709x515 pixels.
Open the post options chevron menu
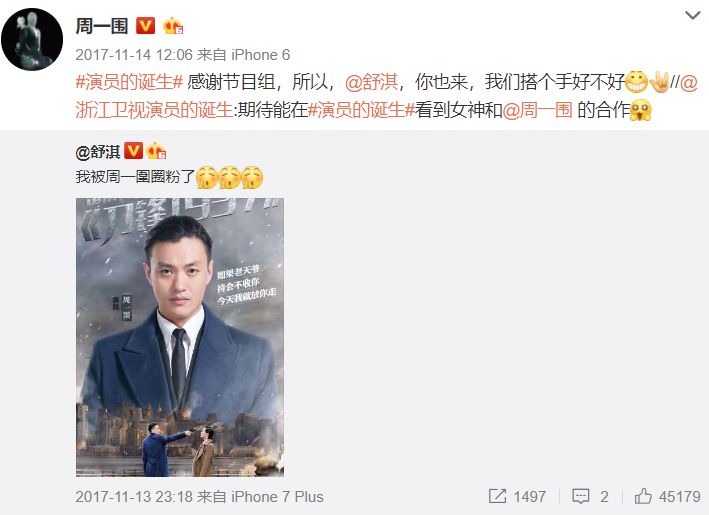[x=692, y=16]
